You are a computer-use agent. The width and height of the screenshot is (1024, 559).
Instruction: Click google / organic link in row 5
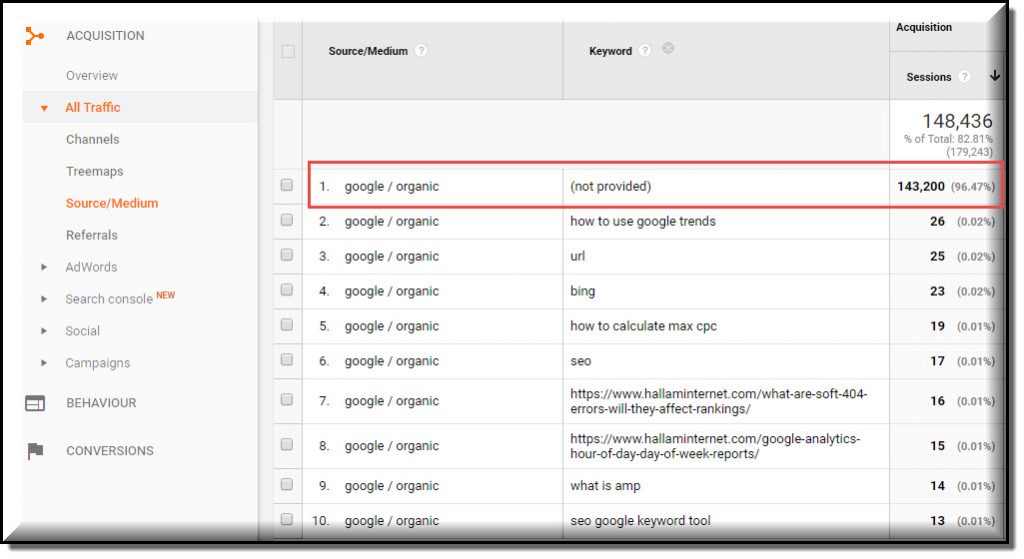(392, 327)
